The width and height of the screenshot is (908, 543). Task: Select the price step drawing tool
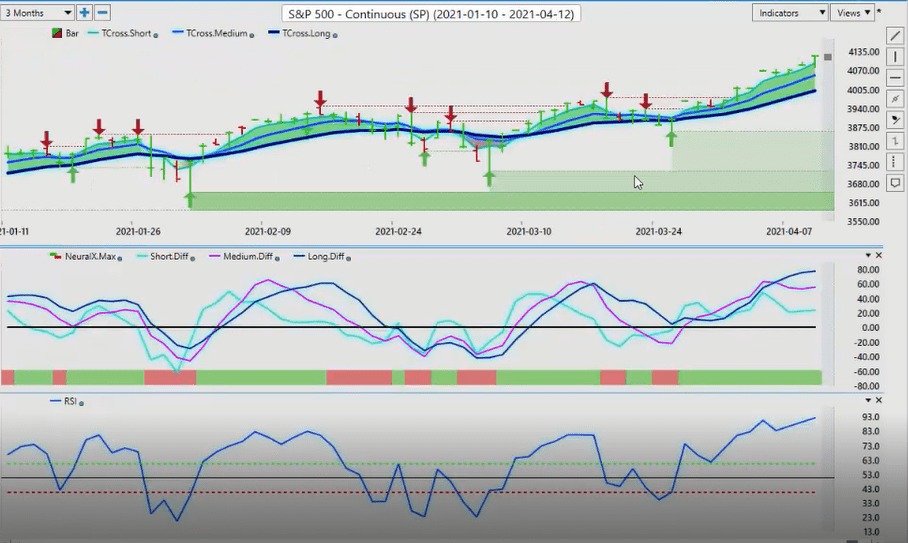(895, 141)
